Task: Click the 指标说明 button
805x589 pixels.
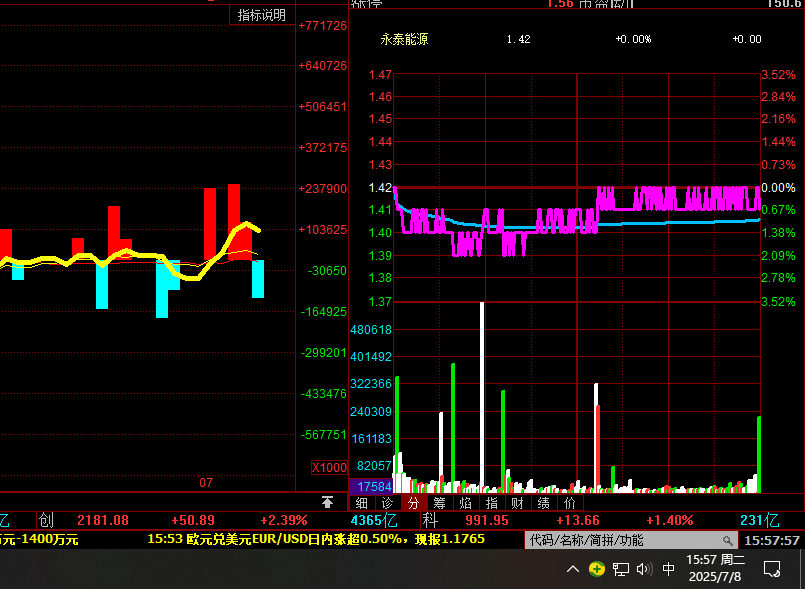Action: click(x=262, y=15)
